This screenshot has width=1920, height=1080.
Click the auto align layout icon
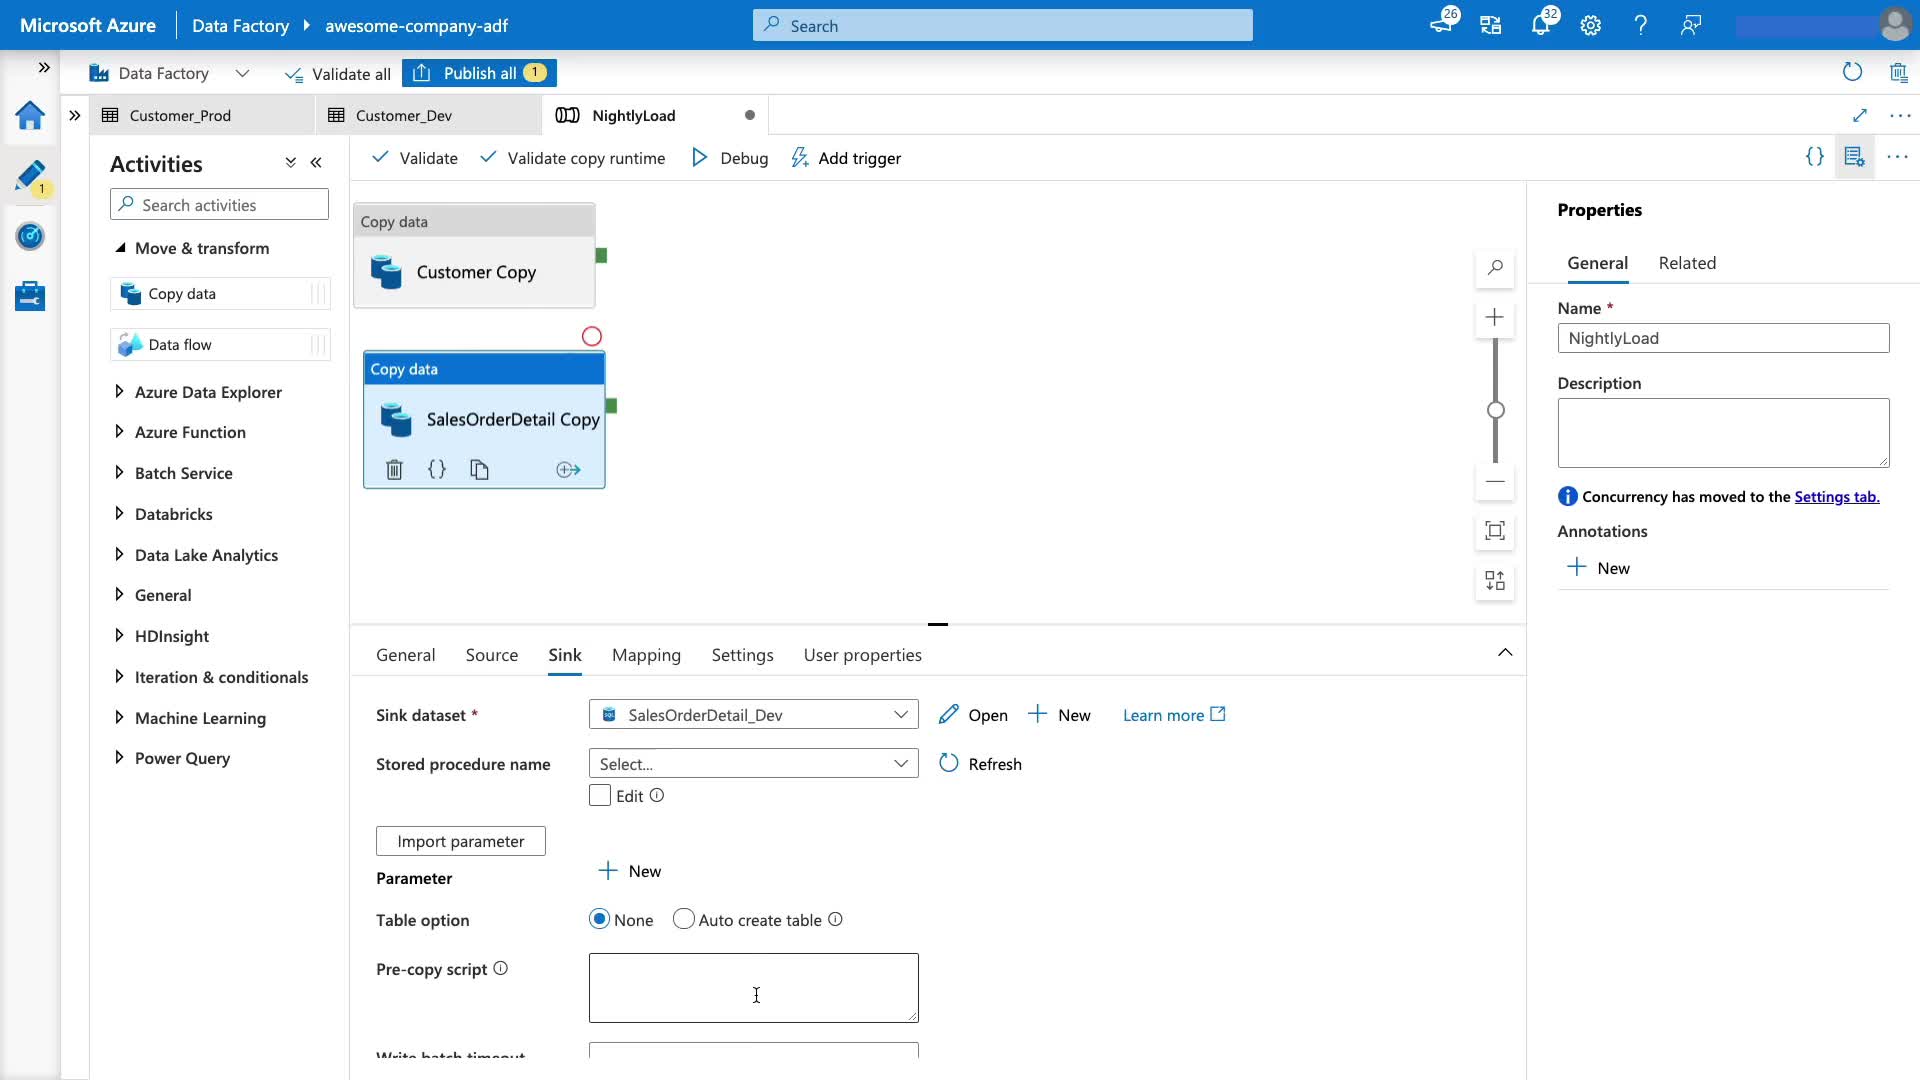1494,581
